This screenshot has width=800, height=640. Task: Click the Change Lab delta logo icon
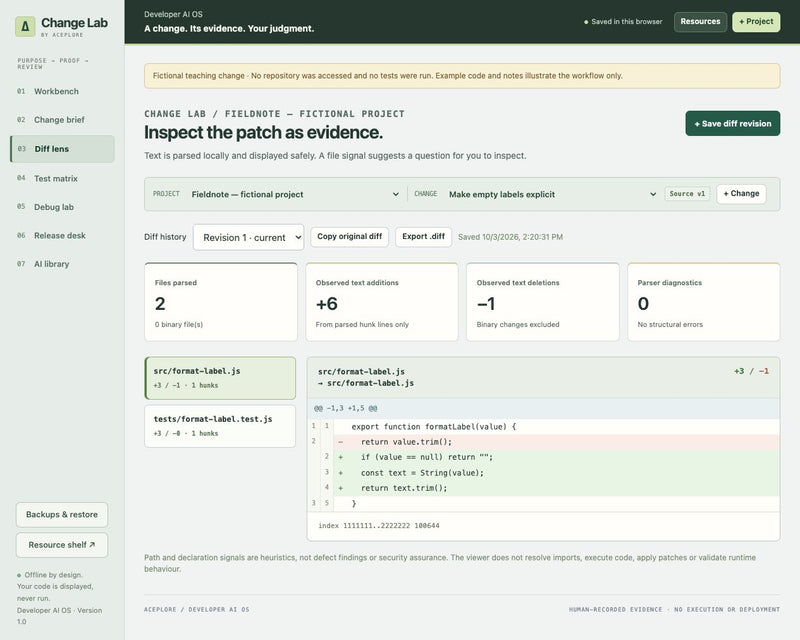25,26
